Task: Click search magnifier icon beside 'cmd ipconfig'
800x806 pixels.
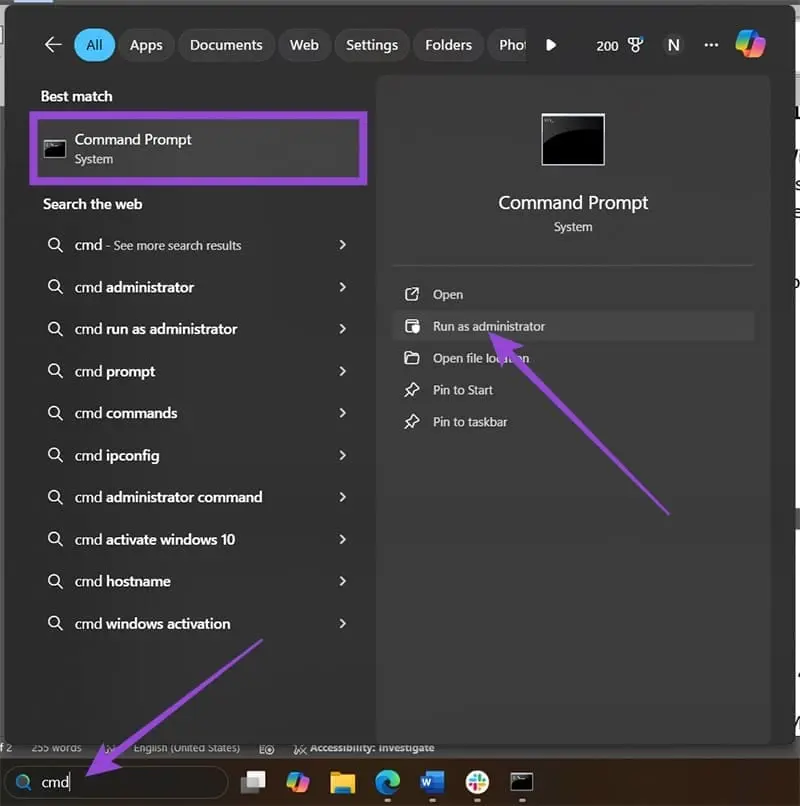Action: click(x=55, y=455)
